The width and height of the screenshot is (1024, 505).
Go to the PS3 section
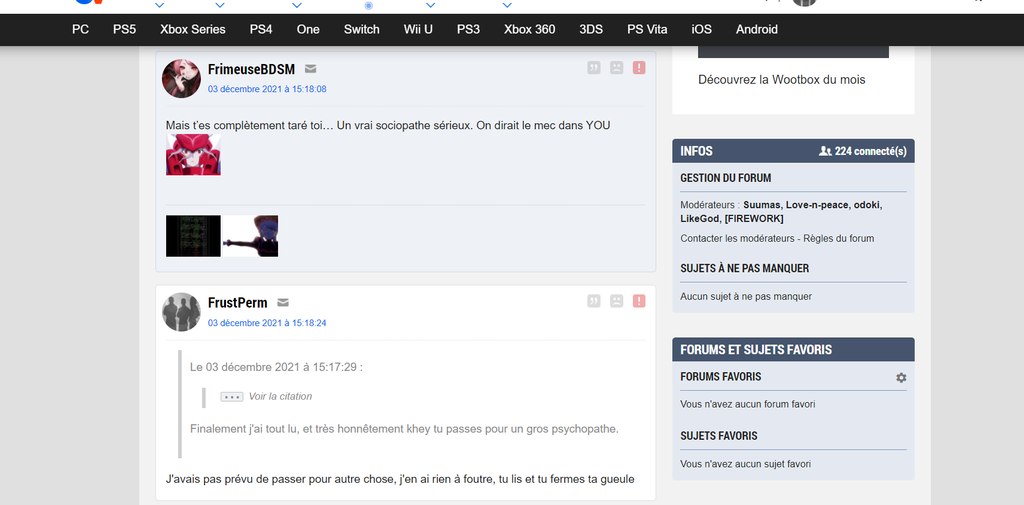click(x=468, y=29)
